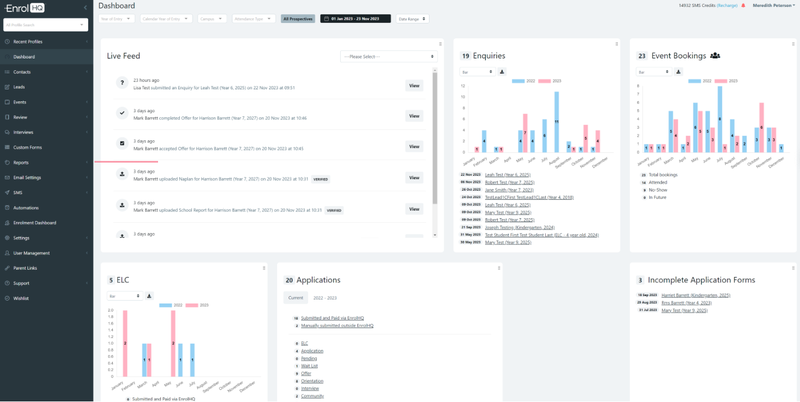
Task: Download the ELC chart data
Action: coord(149,296)
